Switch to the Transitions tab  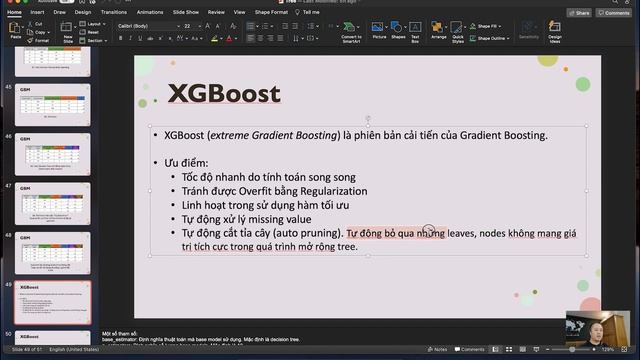tap(114, 12)
